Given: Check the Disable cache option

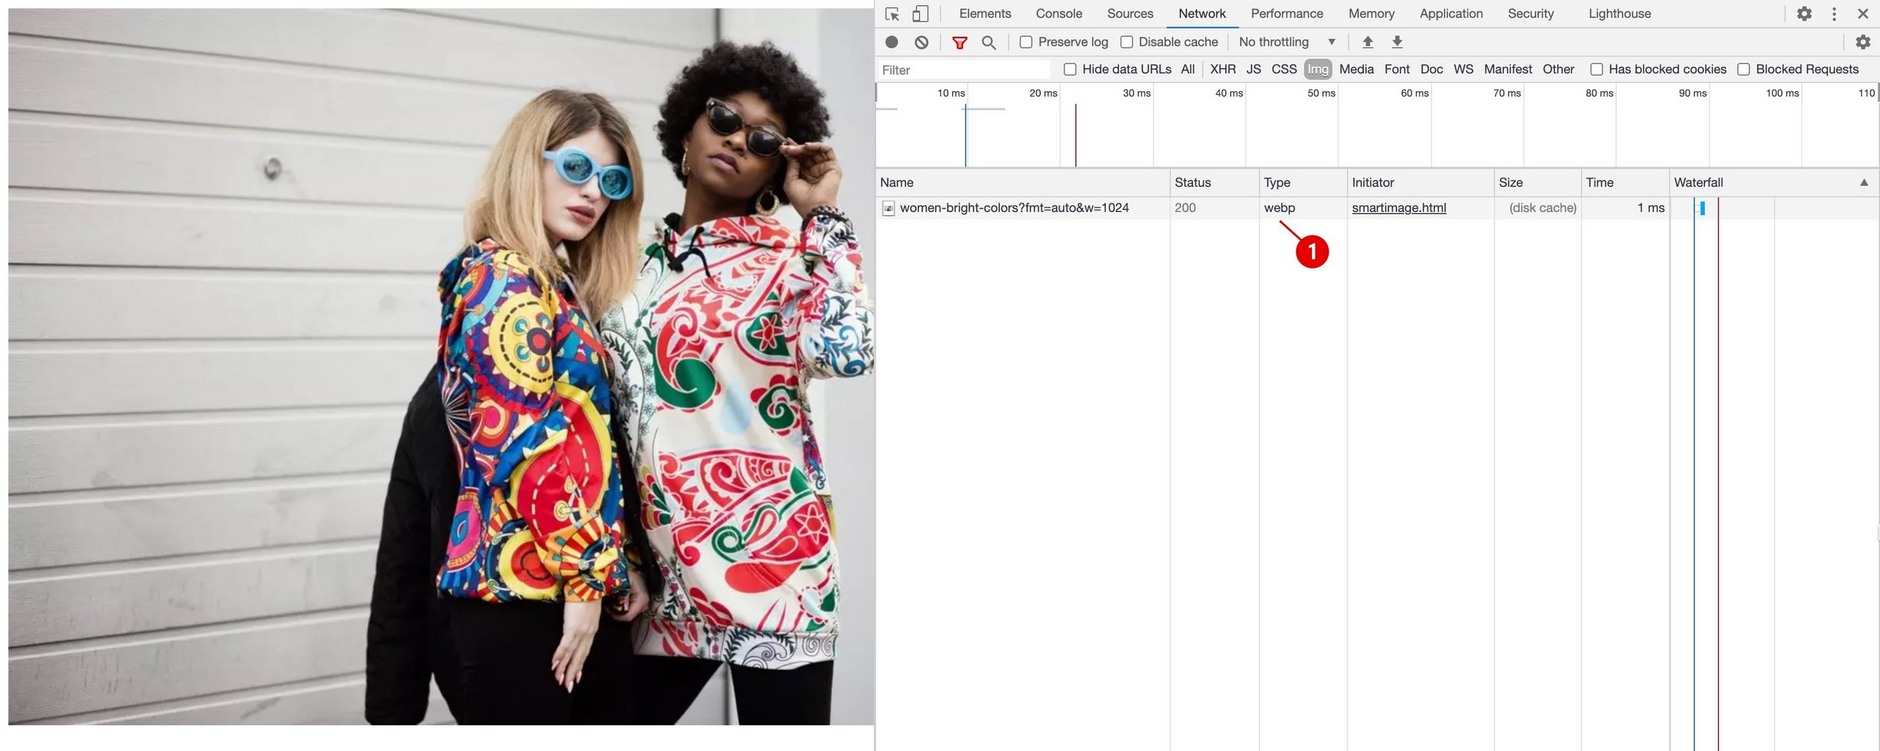Looking at the screenshot, I should pyautogui.click(x=1127, y=42).
